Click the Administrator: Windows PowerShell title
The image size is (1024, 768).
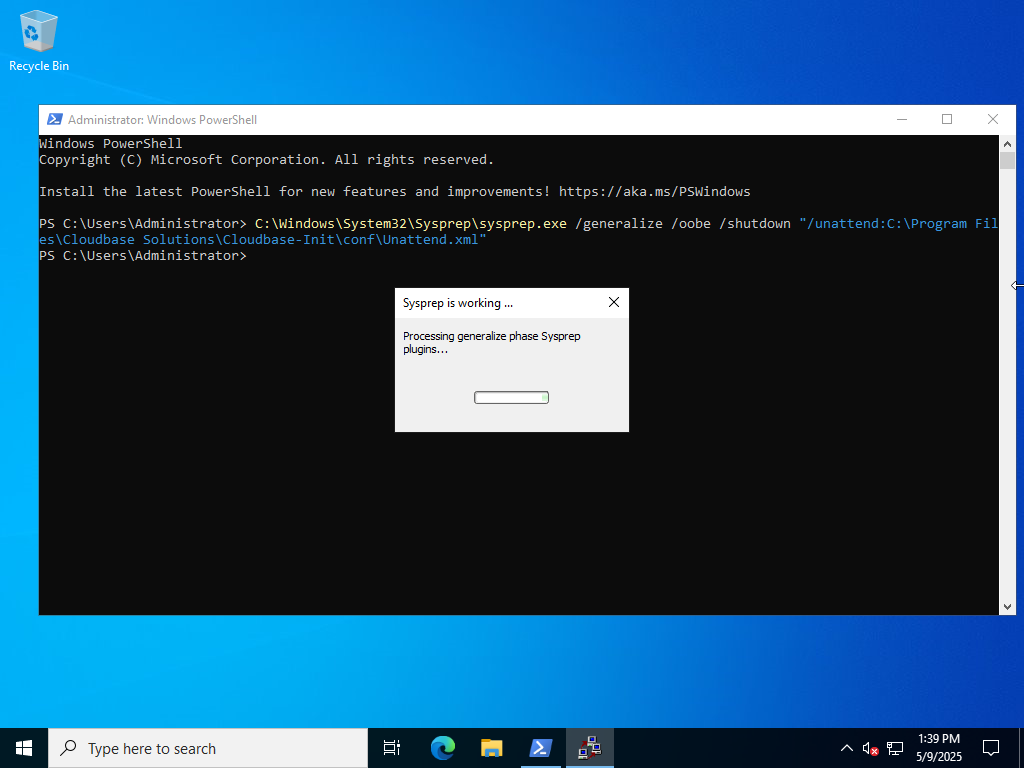163,120
